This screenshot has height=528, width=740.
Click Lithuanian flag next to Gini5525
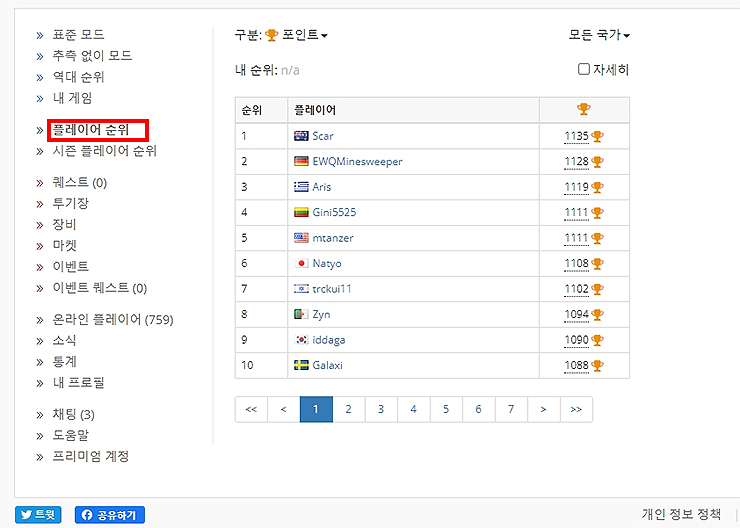[301, 213]
